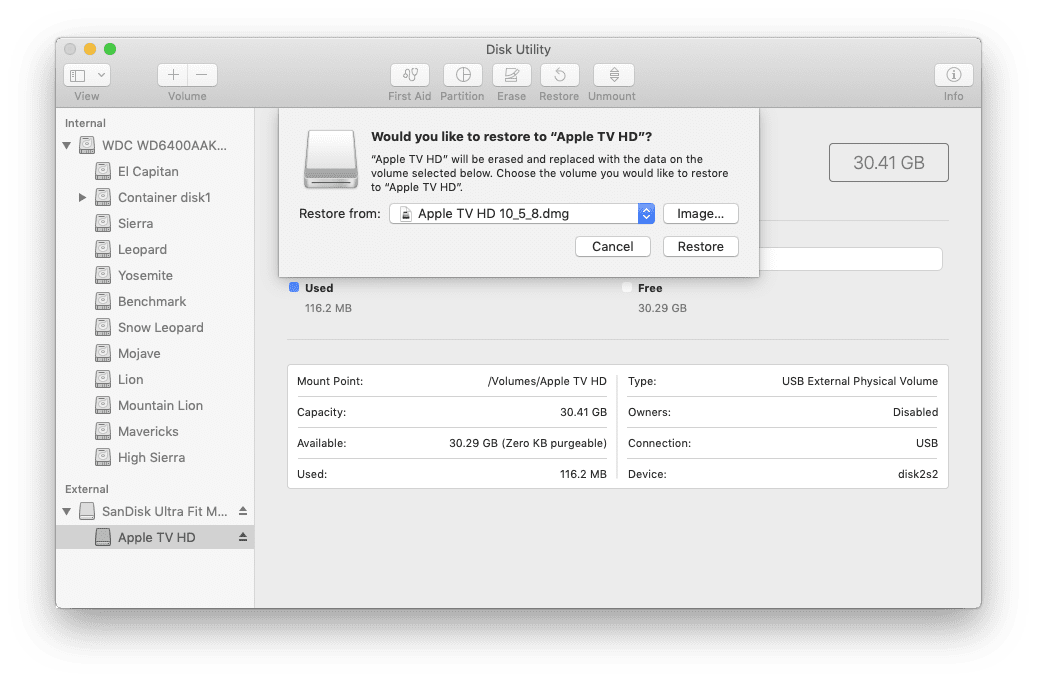Select the Mojave volume in sidebar
1037x682 pixels.
139,353
